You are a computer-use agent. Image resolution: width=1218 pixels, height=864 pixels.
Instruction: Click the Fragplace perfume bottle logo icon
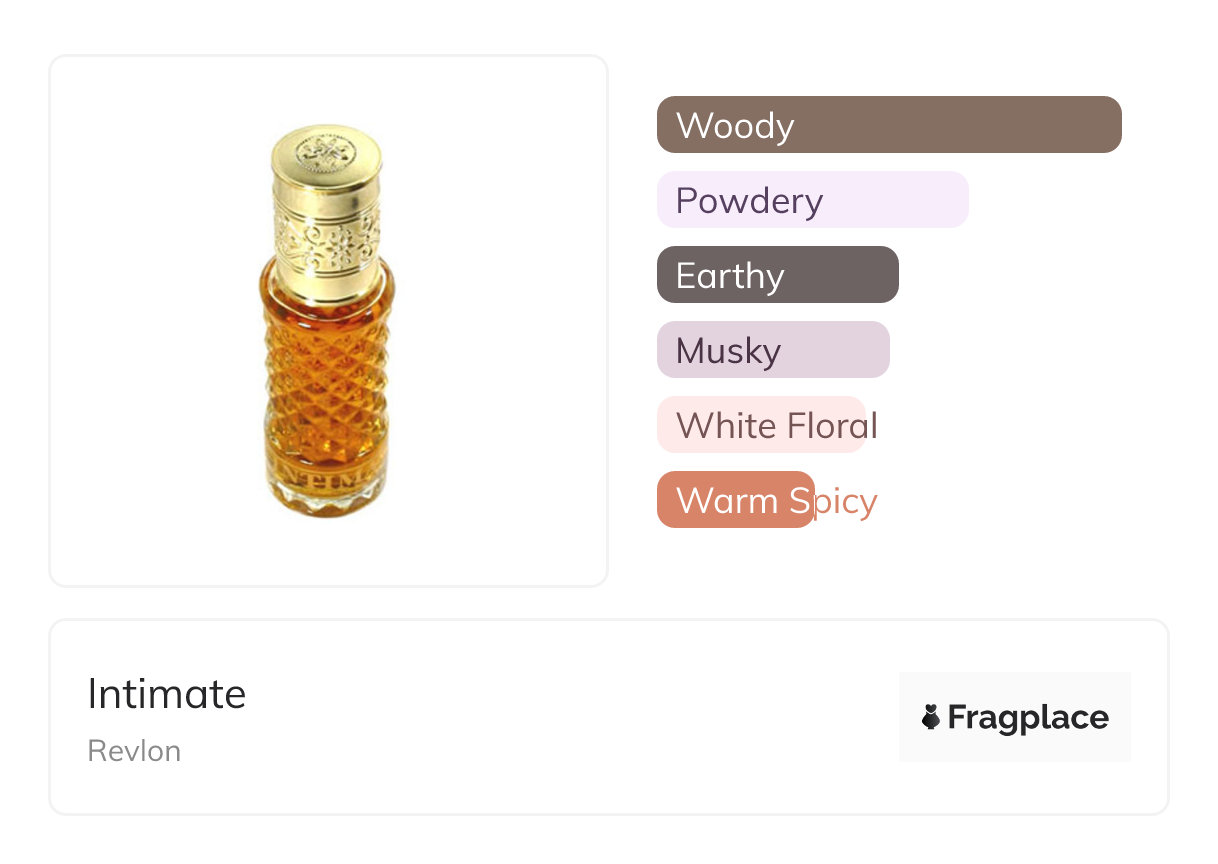[931, 717]
